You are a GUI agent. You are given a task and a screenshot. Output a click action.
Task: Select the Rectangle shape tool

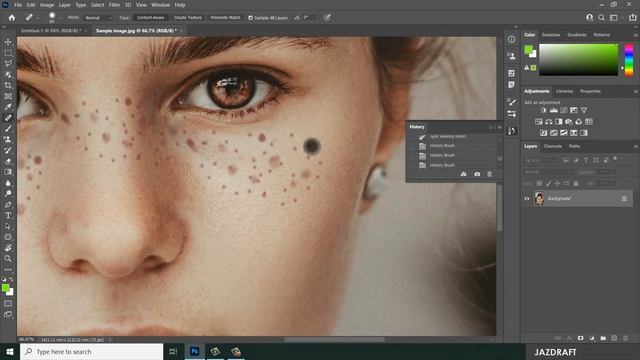pyautogui.click(x=8, y=237)
